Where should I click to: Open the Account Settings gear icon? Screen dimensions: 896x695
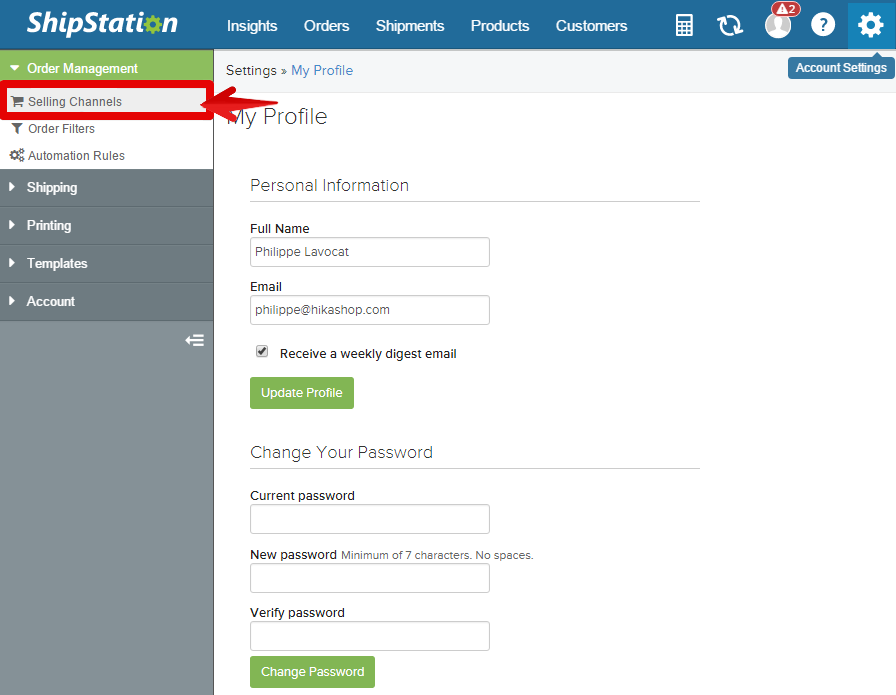pos(871,25)
